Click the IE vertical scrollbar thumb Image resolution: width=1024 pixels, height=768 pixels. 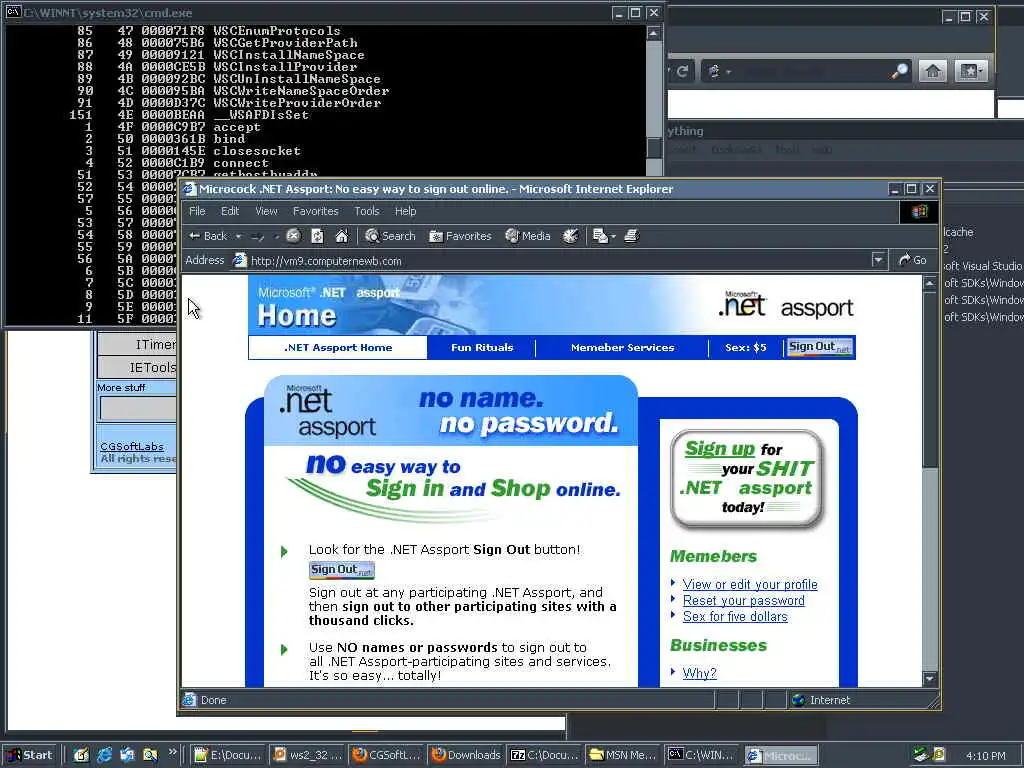point(930,379)
